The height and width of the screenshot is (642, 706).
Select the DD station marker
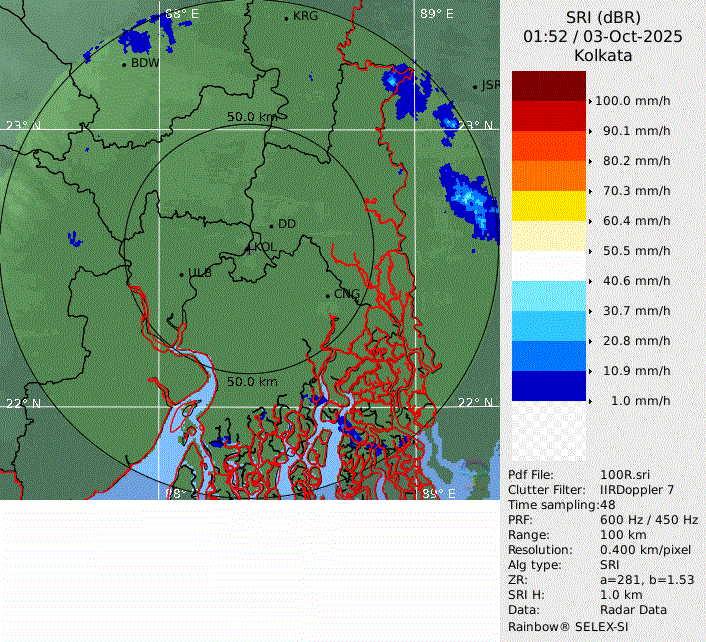[271, 225]
